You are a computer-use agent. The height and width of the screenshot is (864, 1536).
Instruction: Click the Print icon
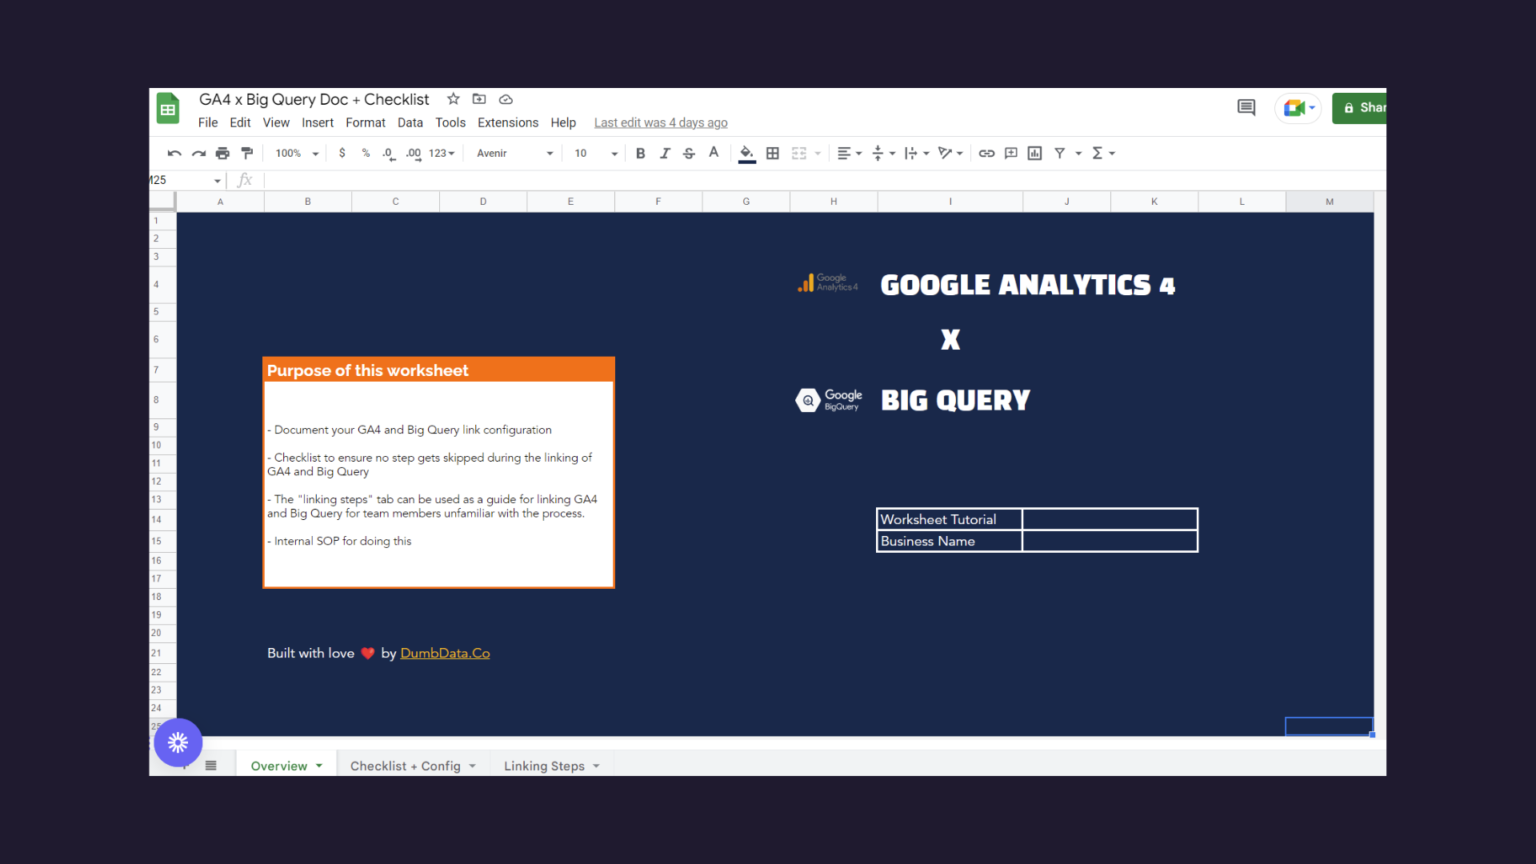point(222,152)
